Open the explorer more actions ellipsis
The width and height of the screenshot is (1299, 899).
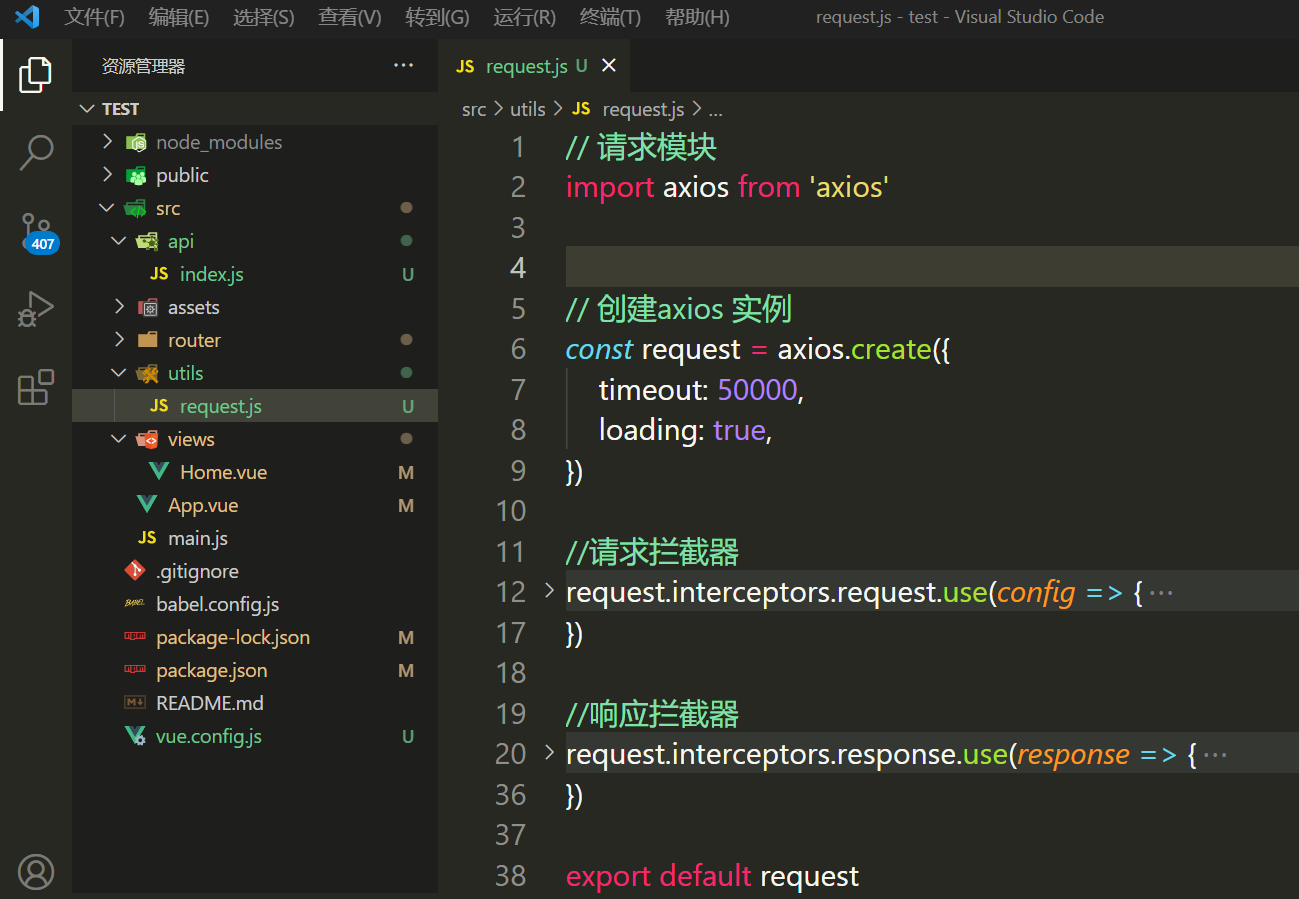click(x=403, y=66)
